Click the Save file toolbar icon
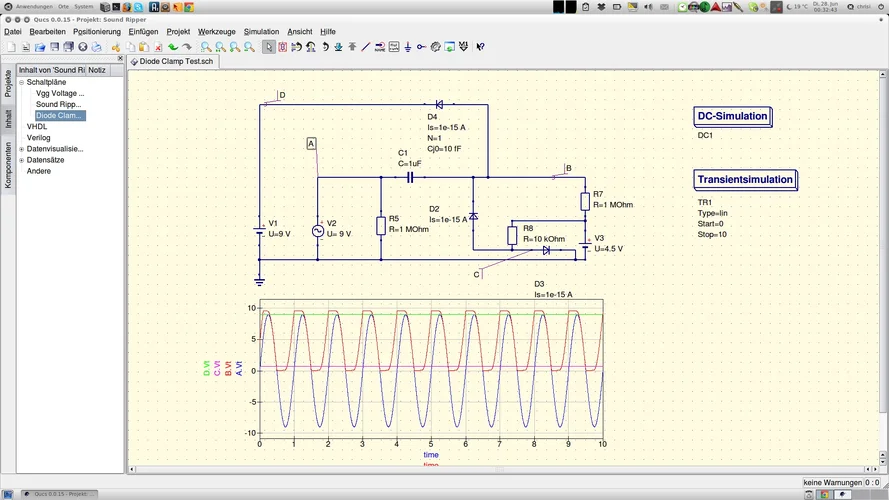Viewport: 889px width, 500px height. [x=55, y=47]
